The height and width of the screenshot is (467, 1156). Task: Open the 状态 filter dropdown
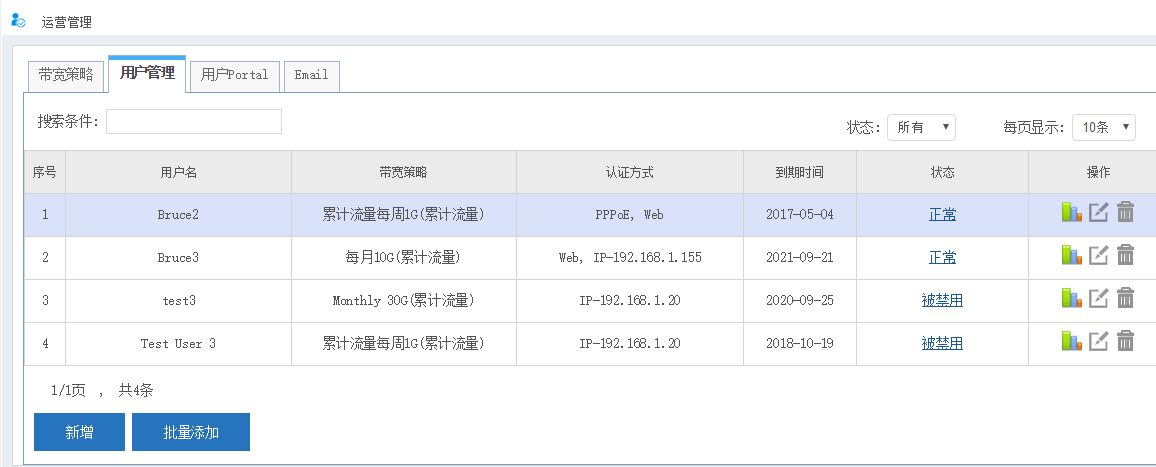(921, 127)
